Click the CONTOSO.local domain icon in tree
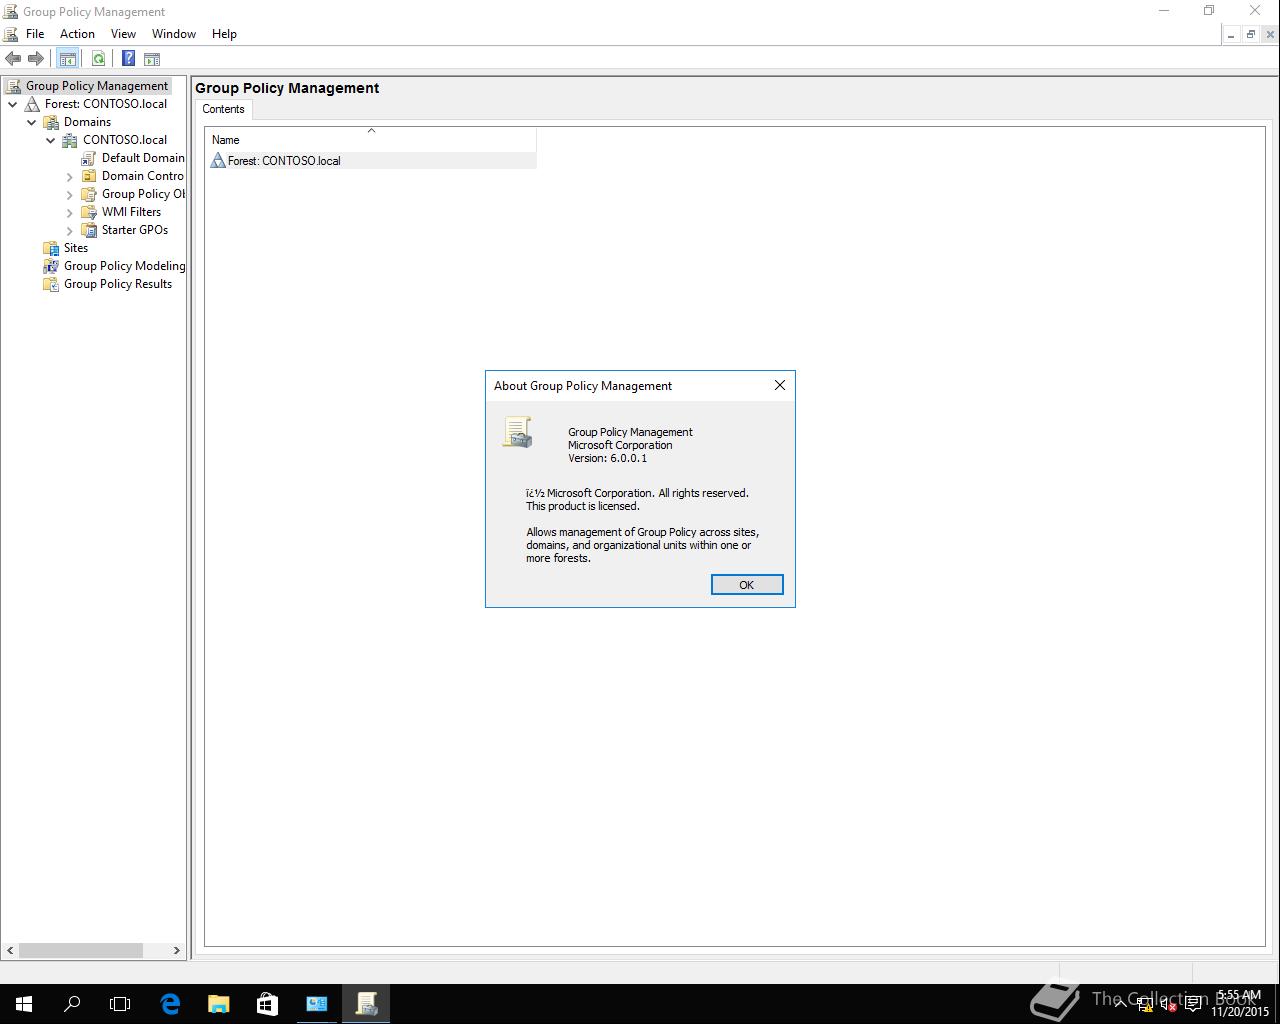 point(70,140)
